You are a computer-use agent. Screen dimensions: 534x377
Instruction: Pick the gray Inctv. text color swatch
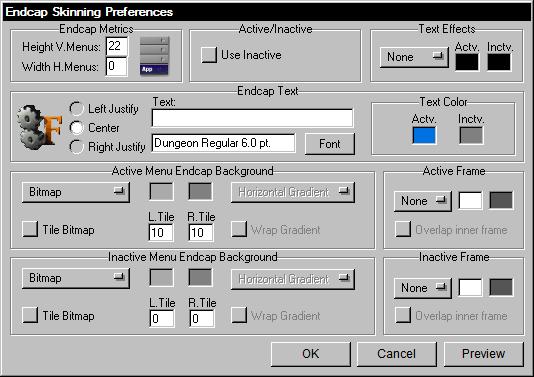471,135
